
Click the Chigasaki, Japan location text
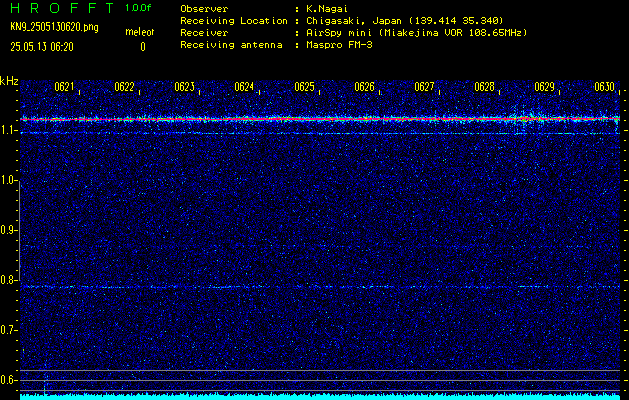tap(405, 21)
